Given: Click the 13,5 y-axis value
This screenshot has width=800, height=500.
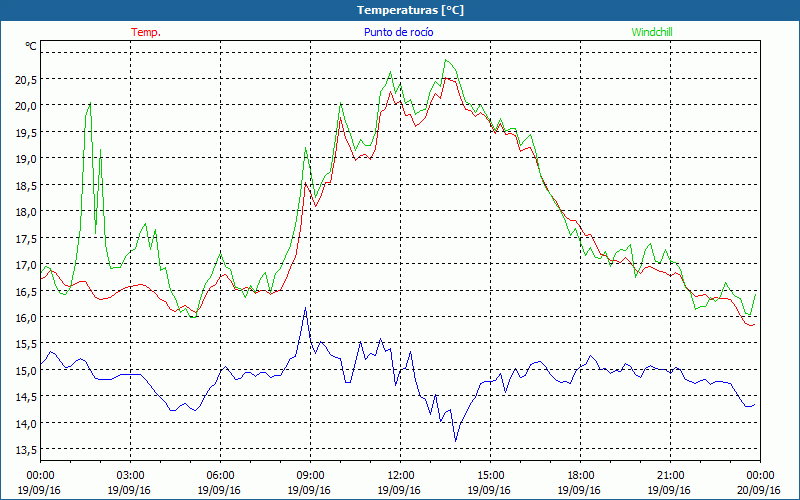Looking at the screenshot, I should [26, 450].
